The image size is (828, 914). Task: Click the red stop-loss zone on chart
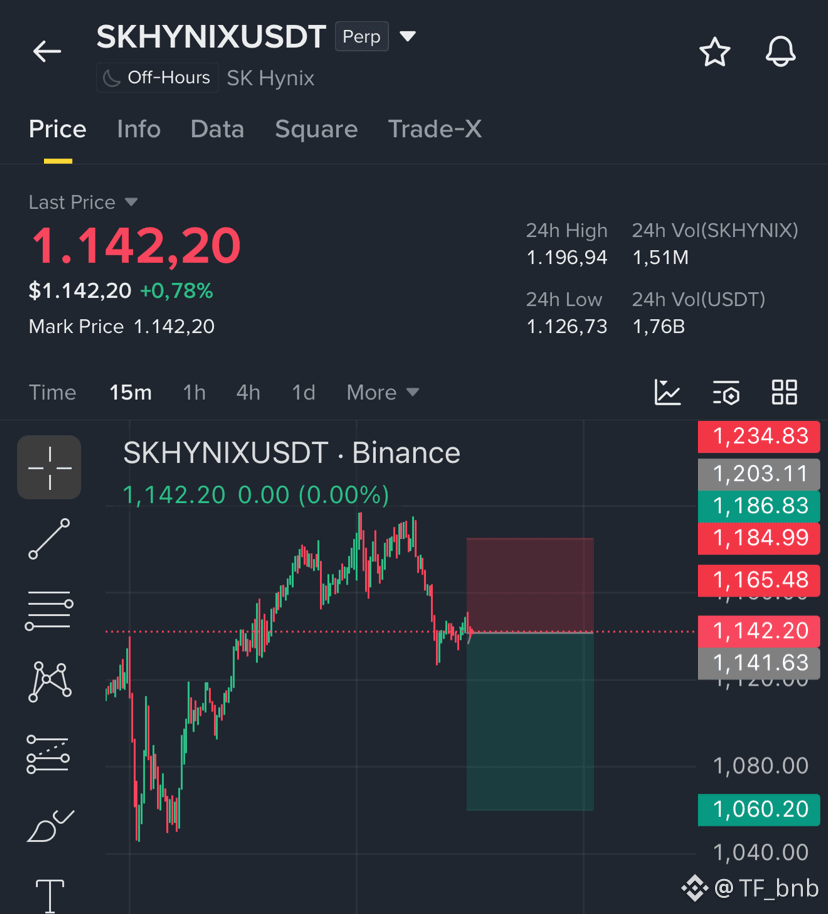click(530, 585)
